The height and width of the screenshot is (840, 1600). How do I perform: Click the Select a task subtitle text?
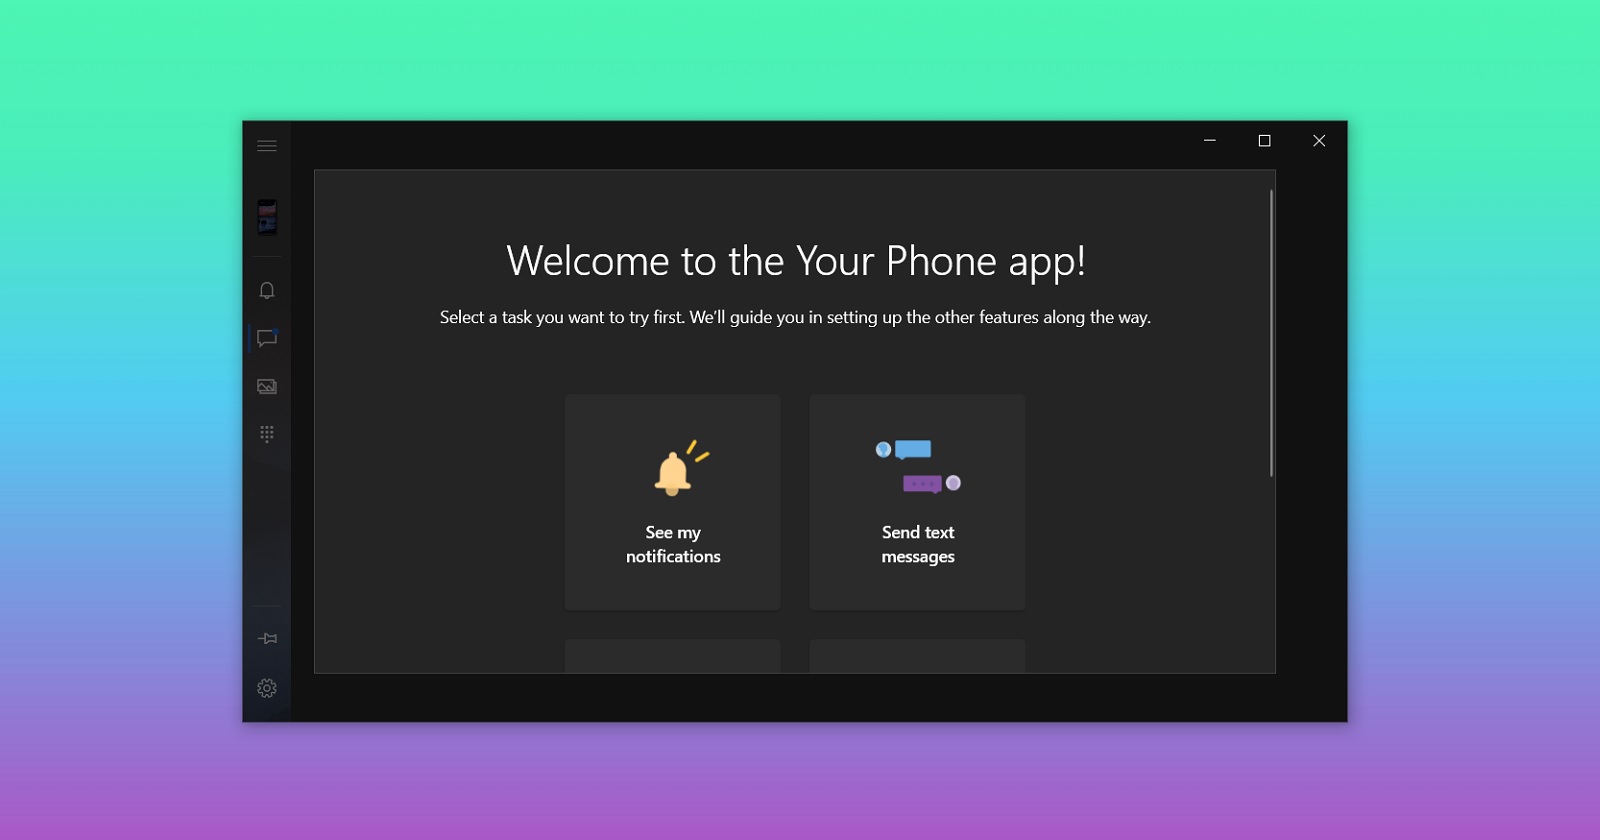coord(796,317)
